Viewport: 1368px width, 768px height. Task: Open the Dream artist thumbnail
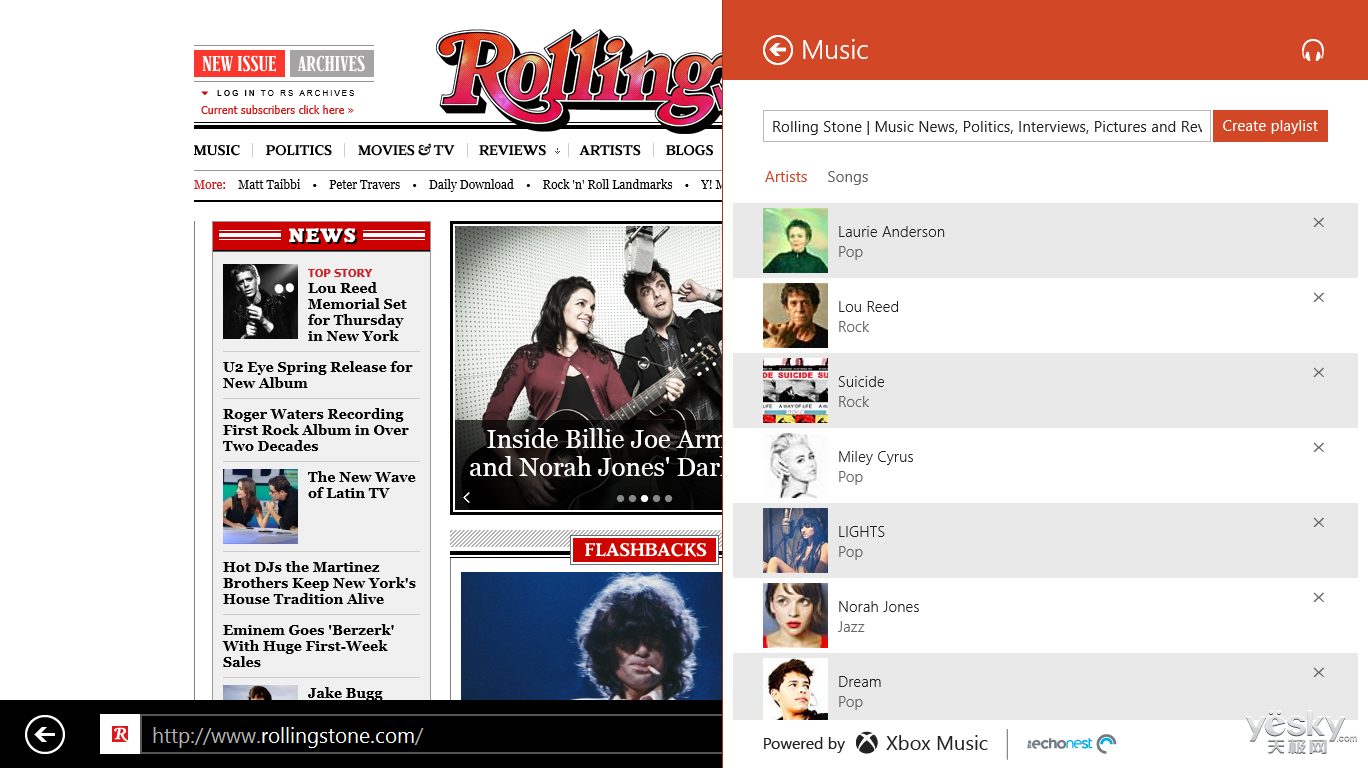[x=795, y=689]
